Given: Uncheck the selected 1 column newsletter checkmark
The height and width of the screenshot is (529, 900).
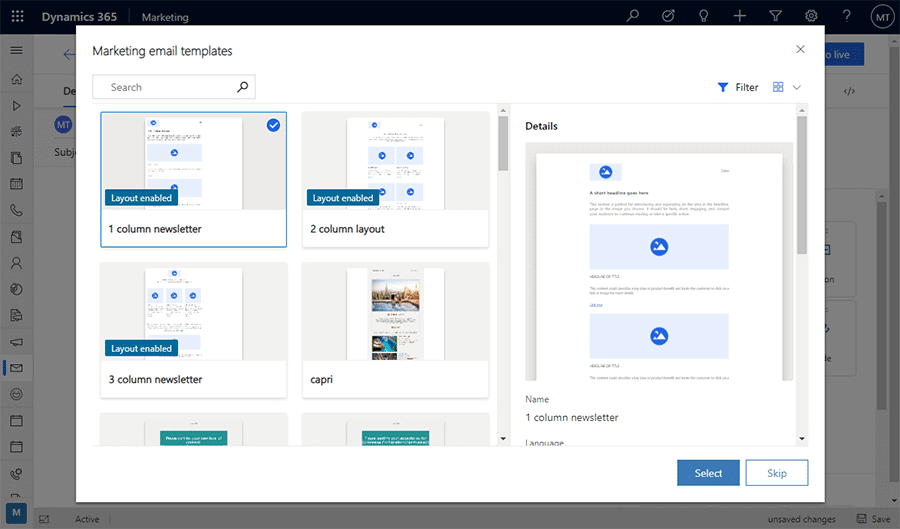Looking at the screenshot, I should (x=273, y=125).
